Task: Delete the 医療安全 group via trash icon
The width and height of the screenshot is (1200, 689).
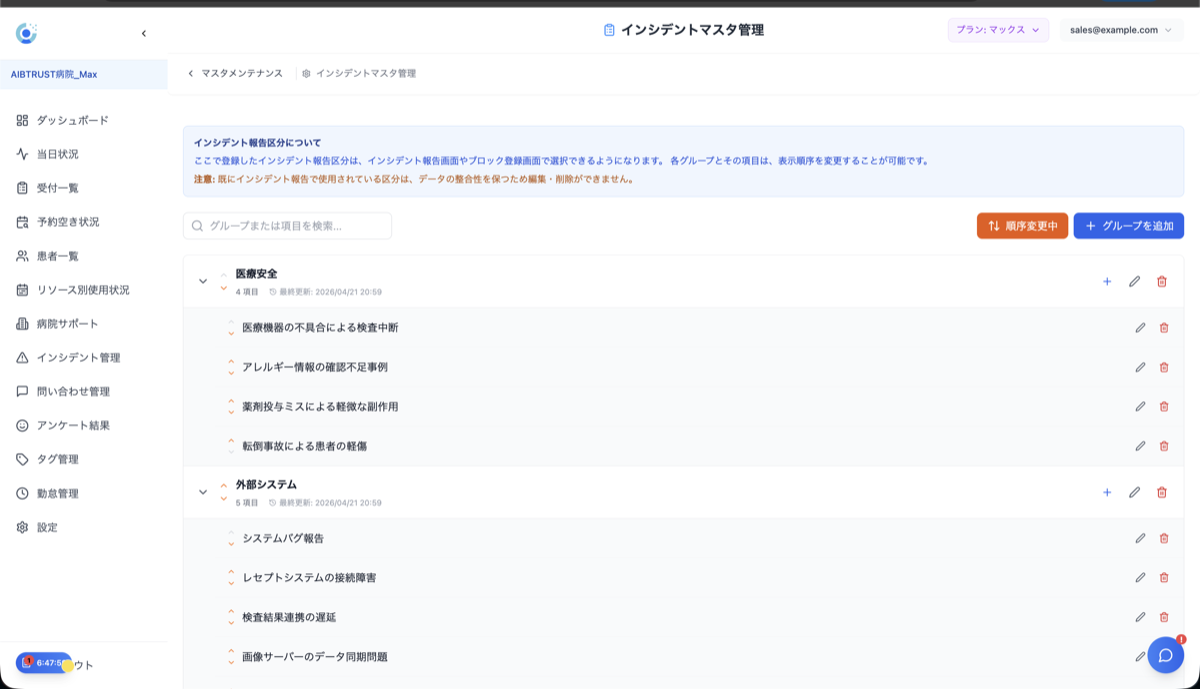Action: [x=1162, y=282]
